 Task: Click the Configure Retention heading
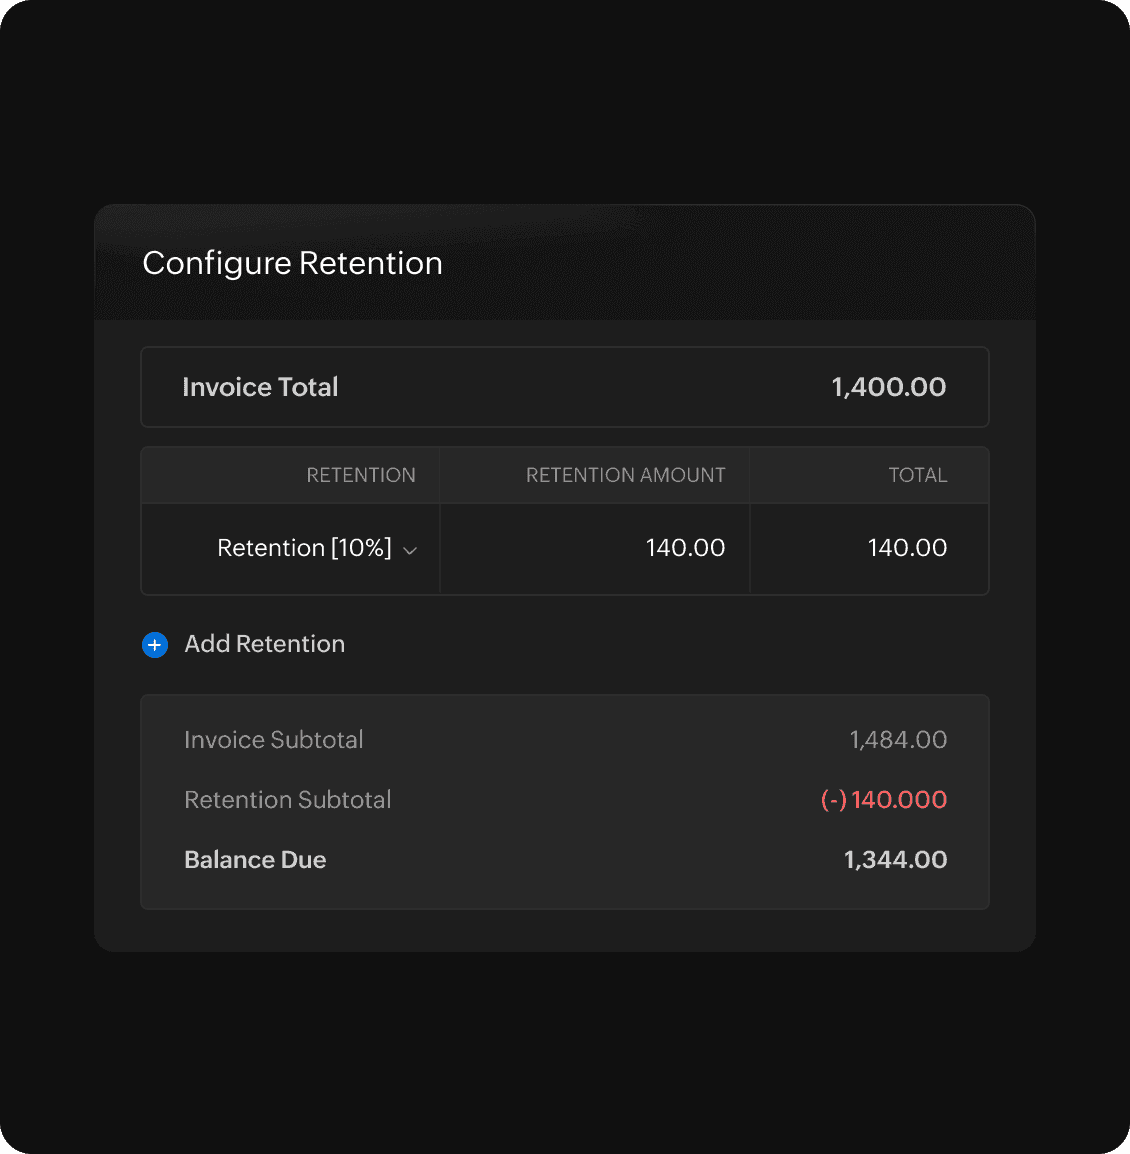[x=292, y=263]
